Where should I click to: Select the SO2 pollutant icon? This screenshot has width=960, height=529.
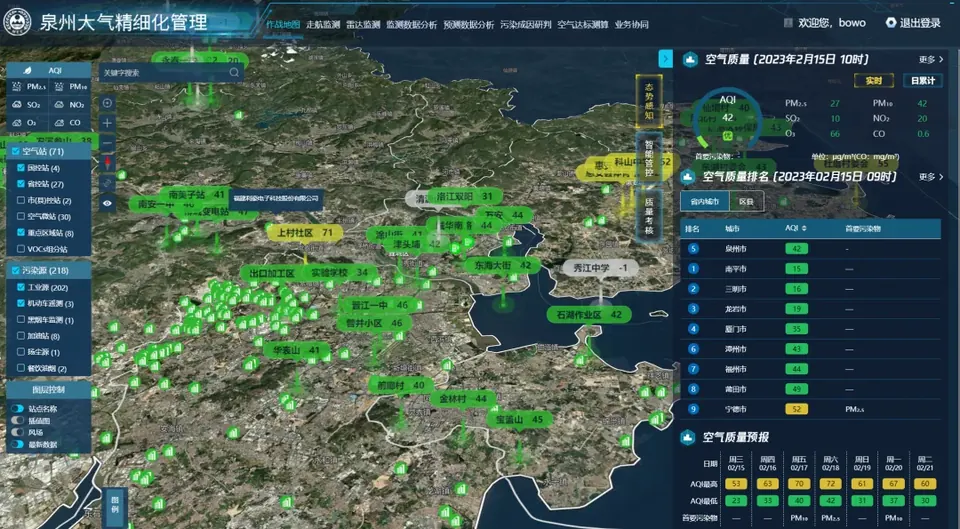[x=17, y=105]
